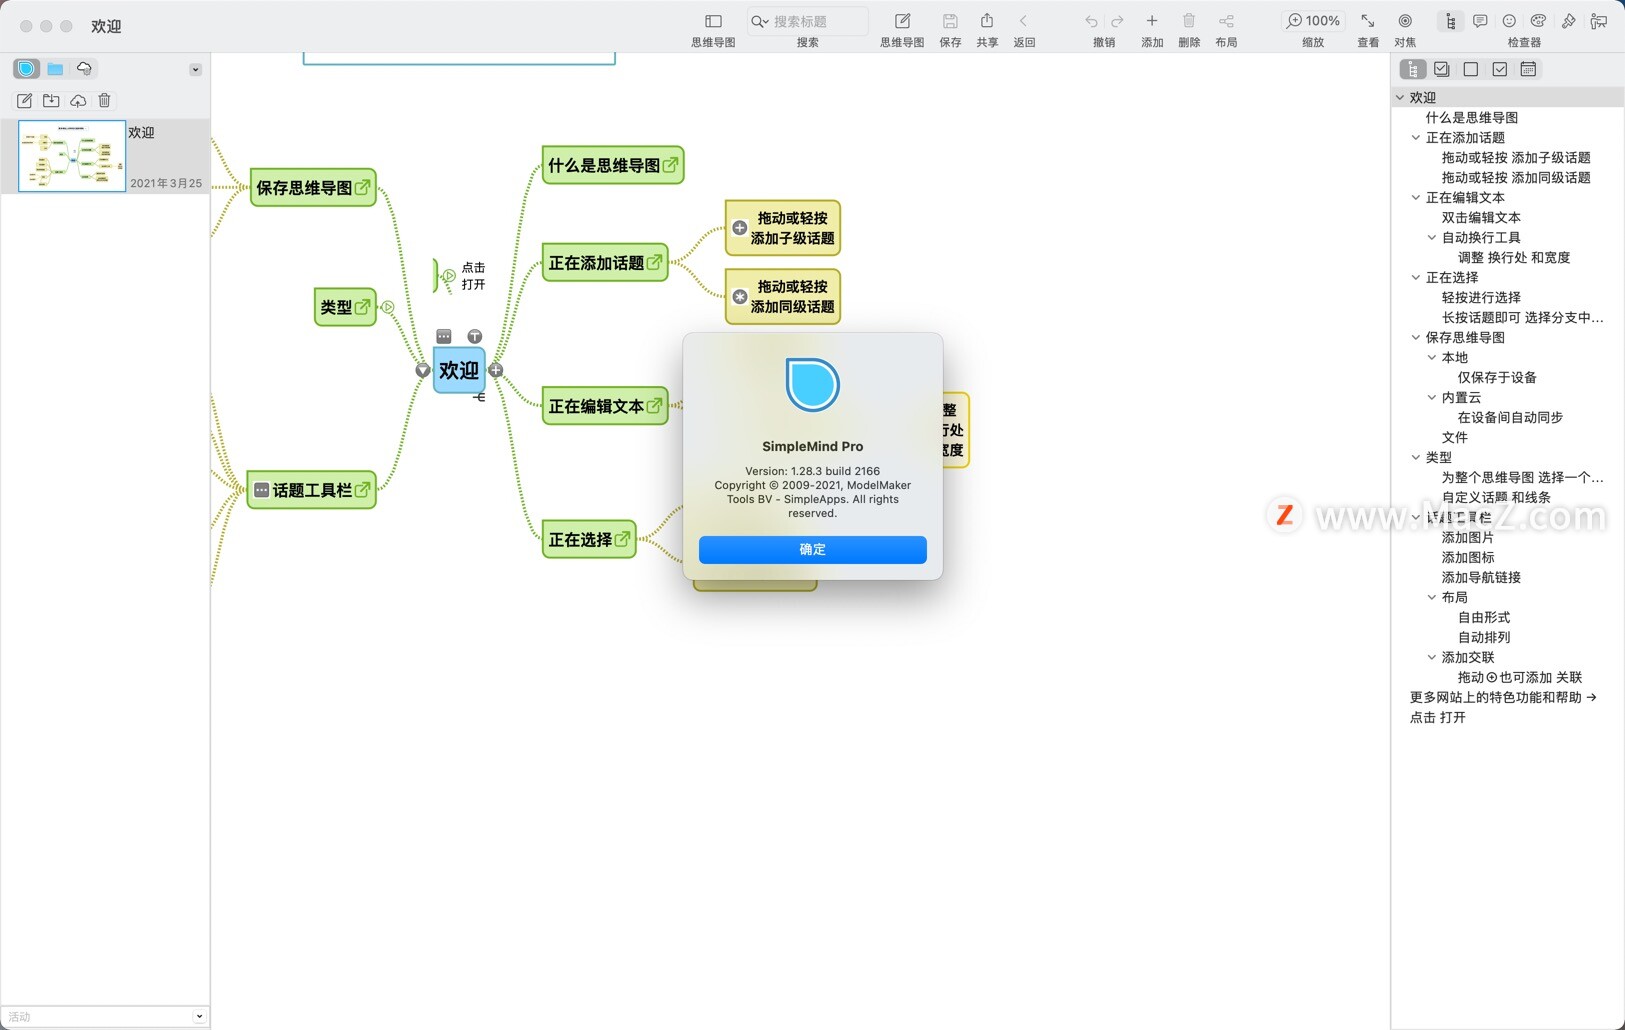Collapse 保存思维导图 in outline tree
Viewport: 1625px width, 1030px height.
[1416, 337]
